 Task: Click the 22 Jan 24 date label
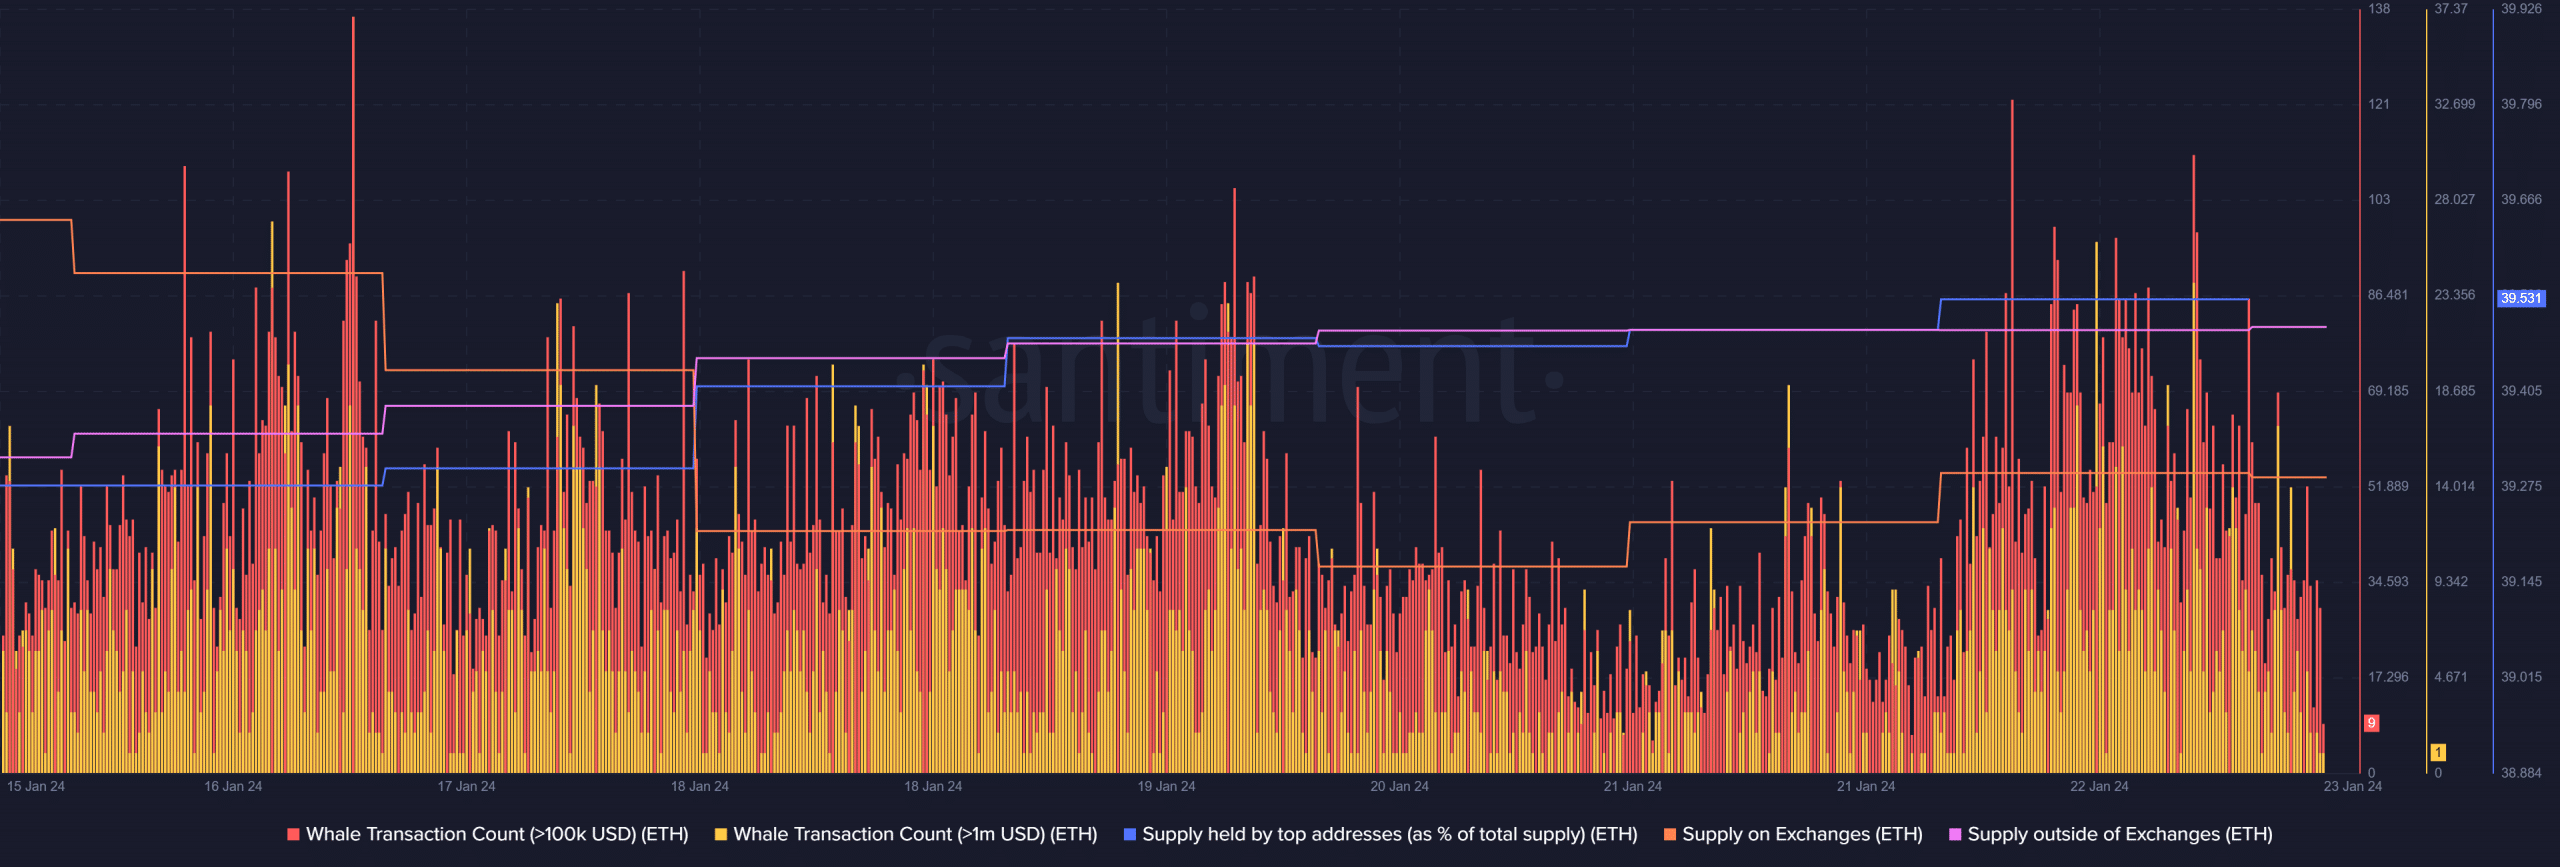click(x=2099, y=786)
